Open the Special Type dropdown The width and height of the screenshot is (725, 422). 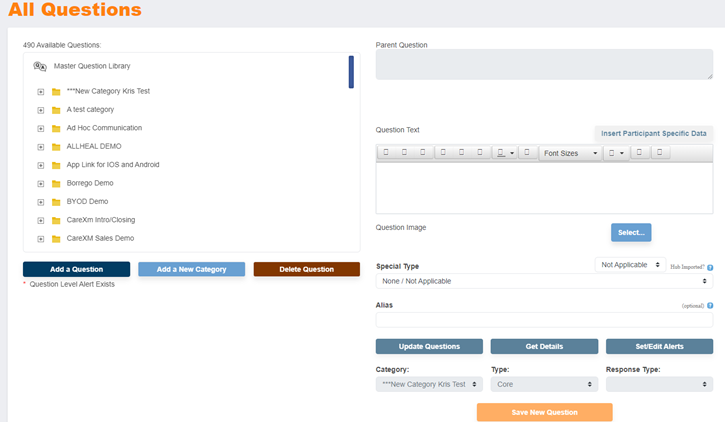click(x=544, y=281)
